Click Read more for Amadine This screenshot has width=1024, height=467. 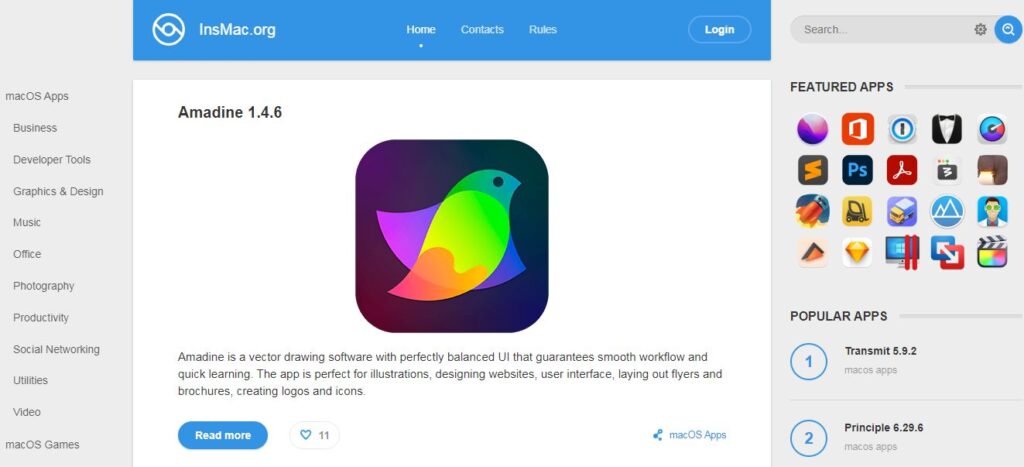(223, 435)
